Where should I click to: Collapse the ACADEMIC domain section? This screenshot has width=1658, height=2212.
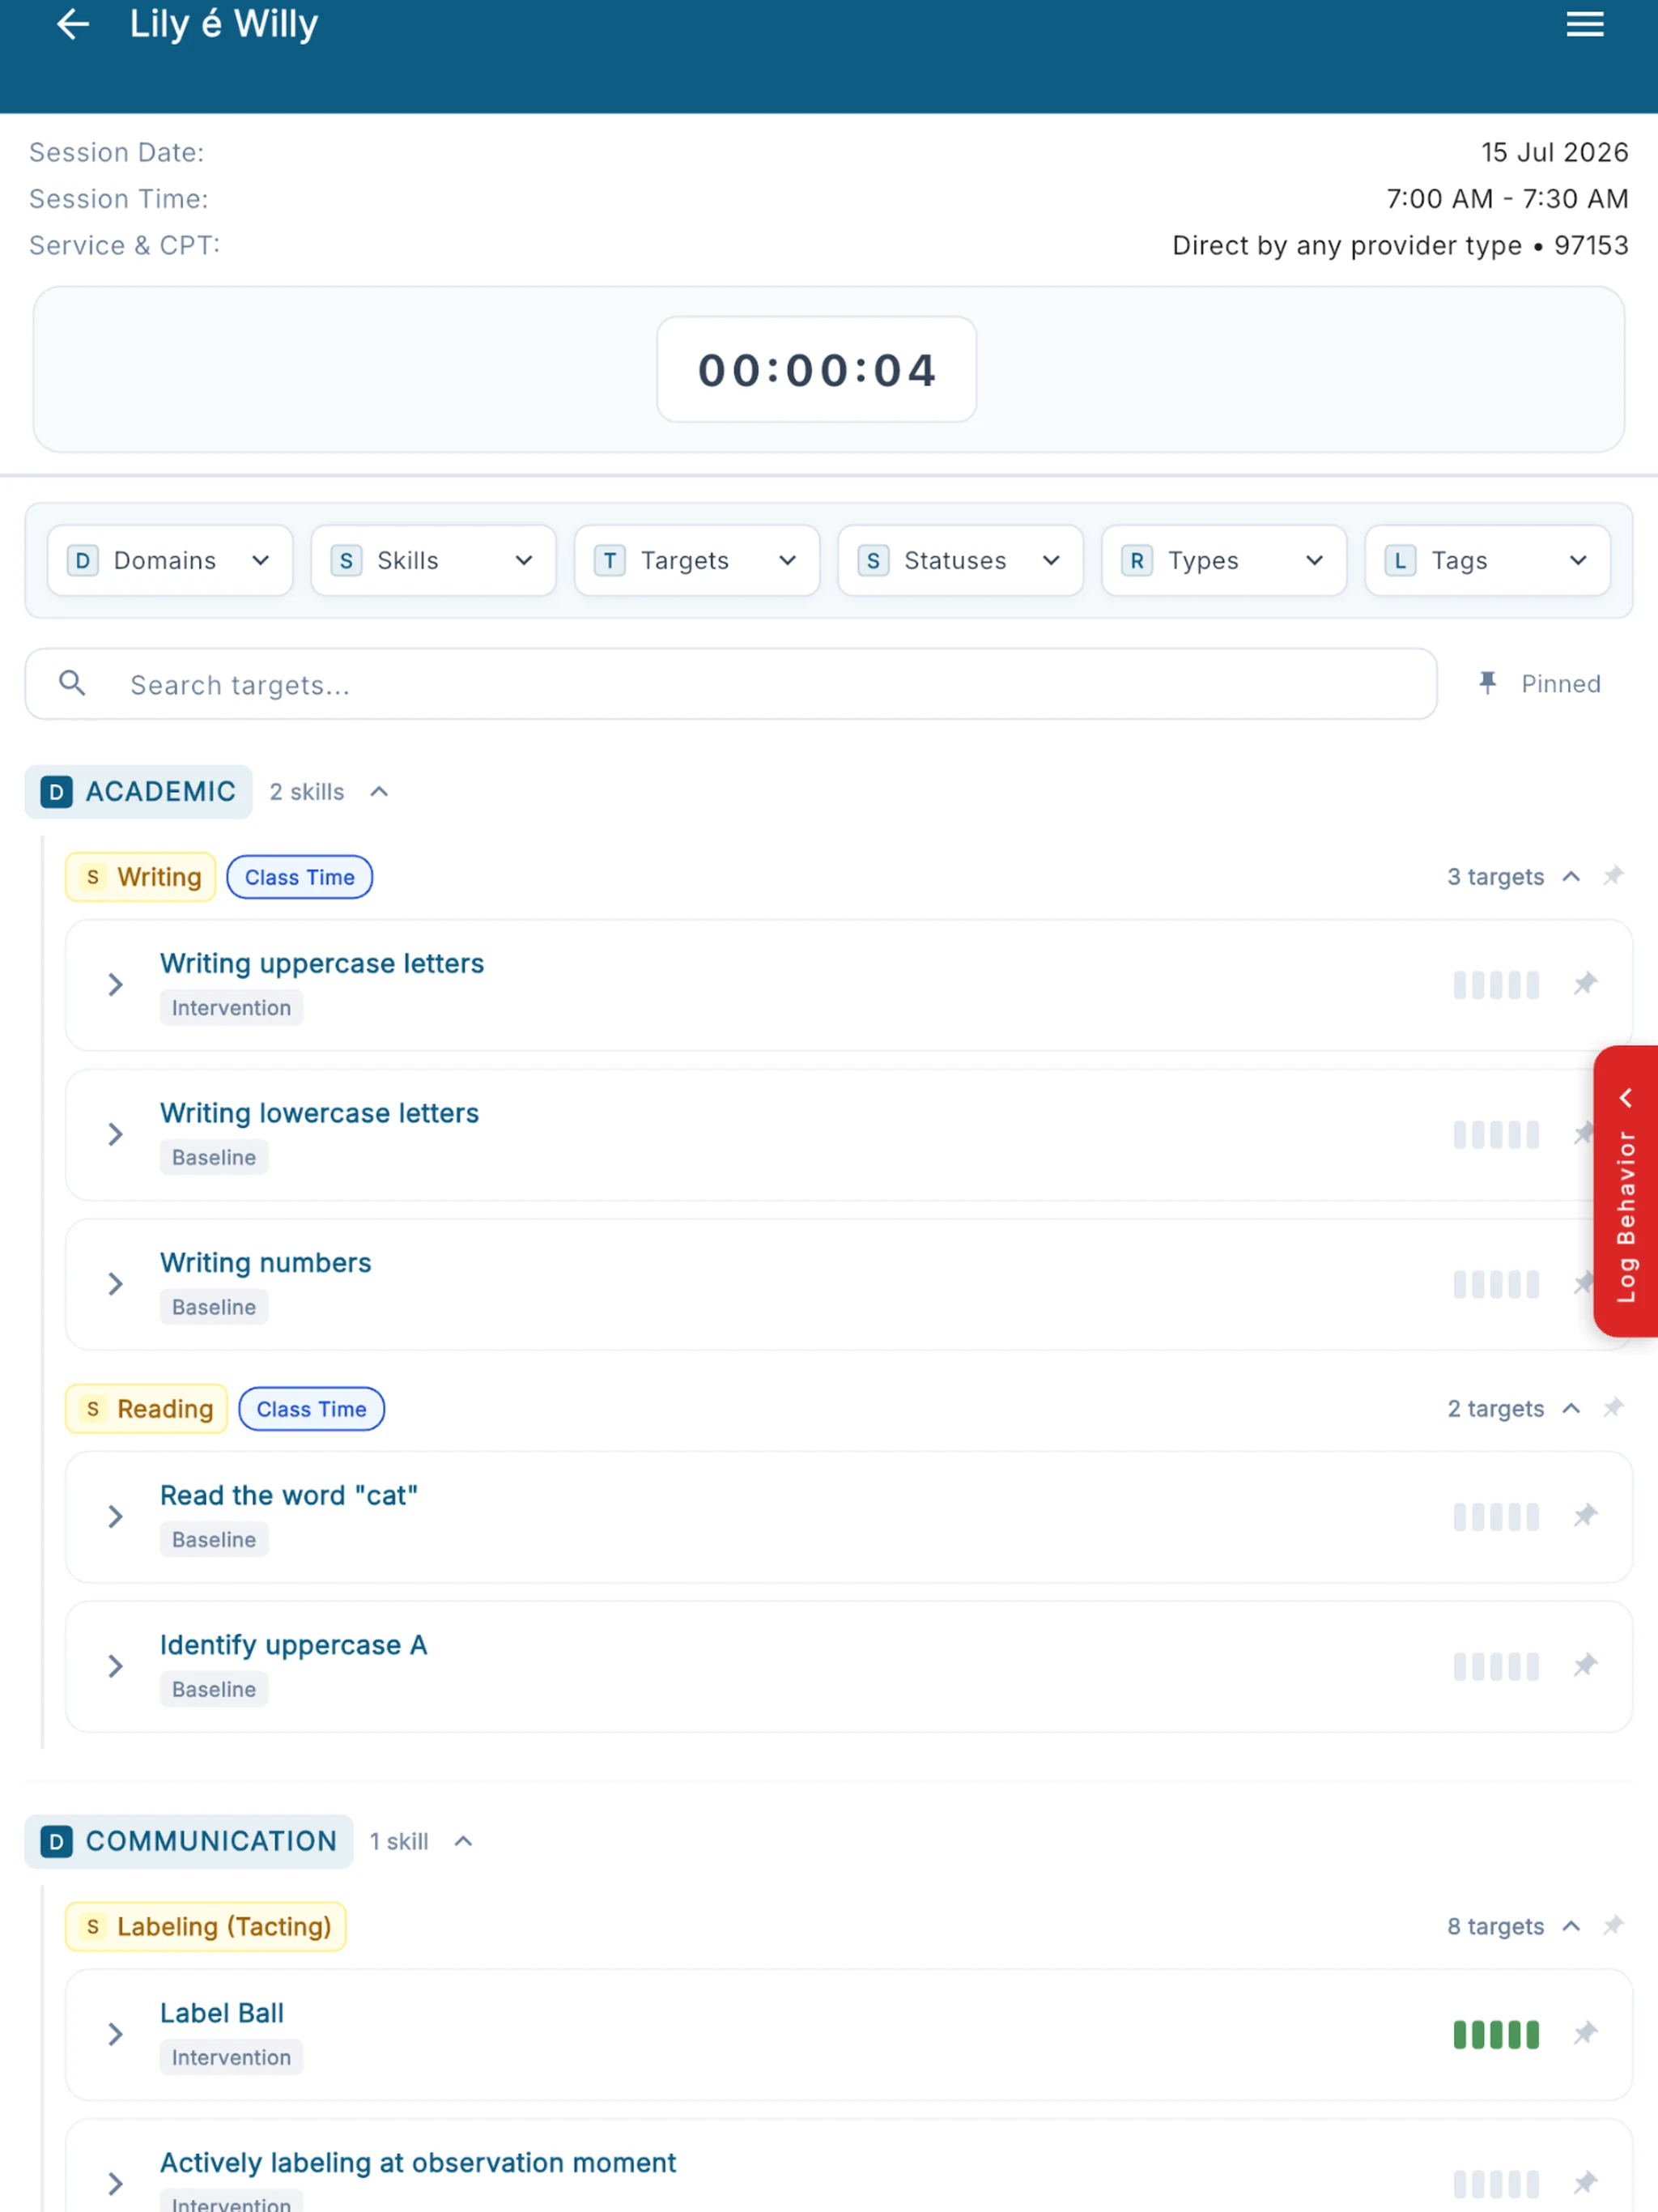pos(379,792)
